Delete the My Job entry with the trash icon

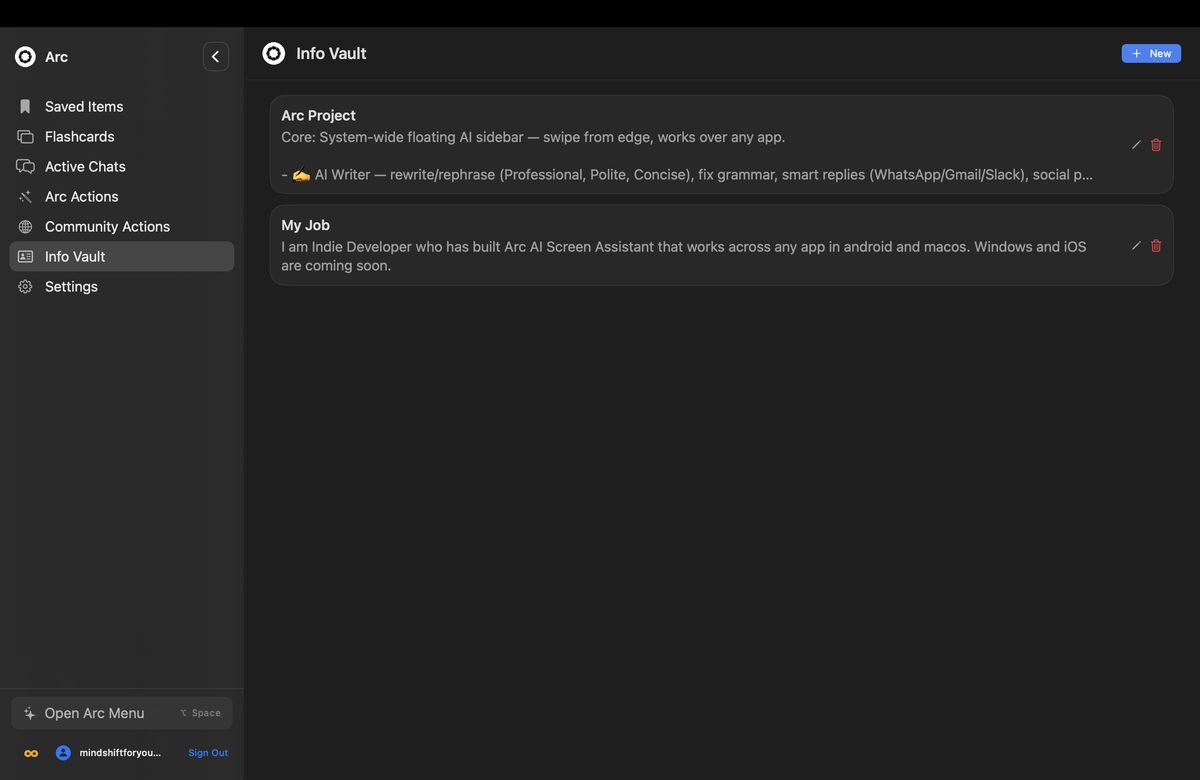click(1156, 245)
